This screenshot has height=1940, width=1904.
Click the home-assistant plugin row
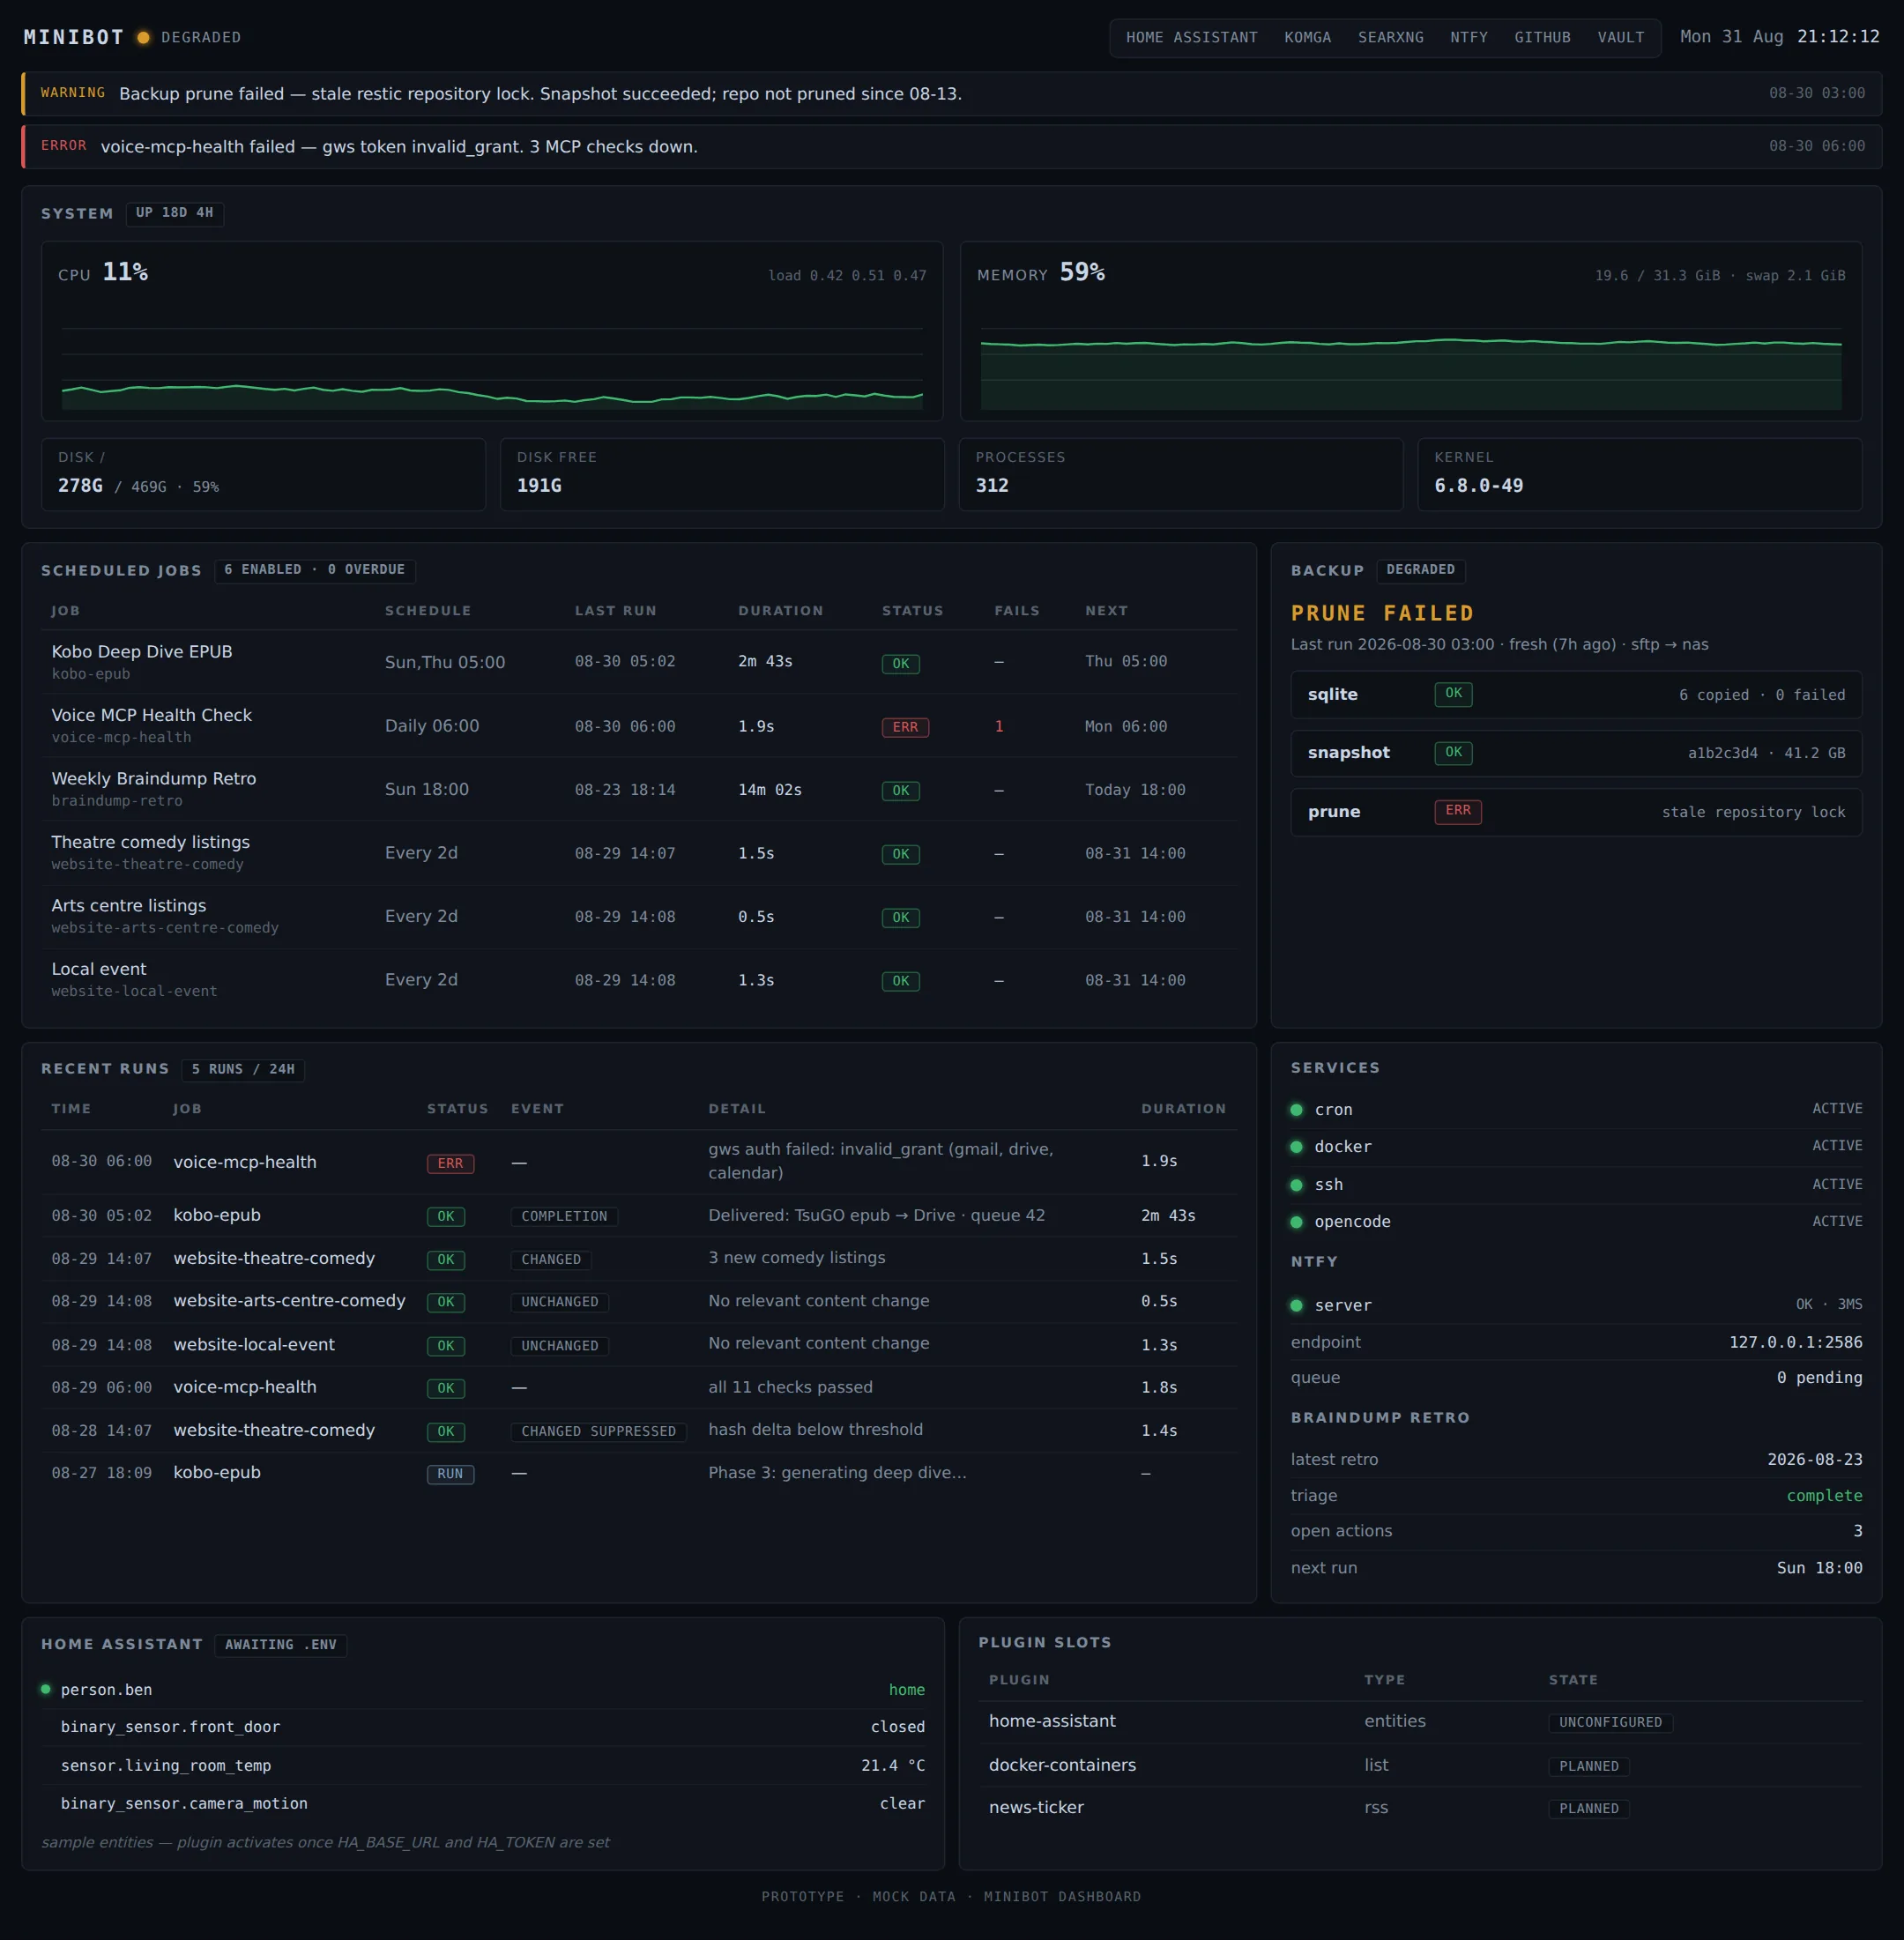[1420, 1721]
